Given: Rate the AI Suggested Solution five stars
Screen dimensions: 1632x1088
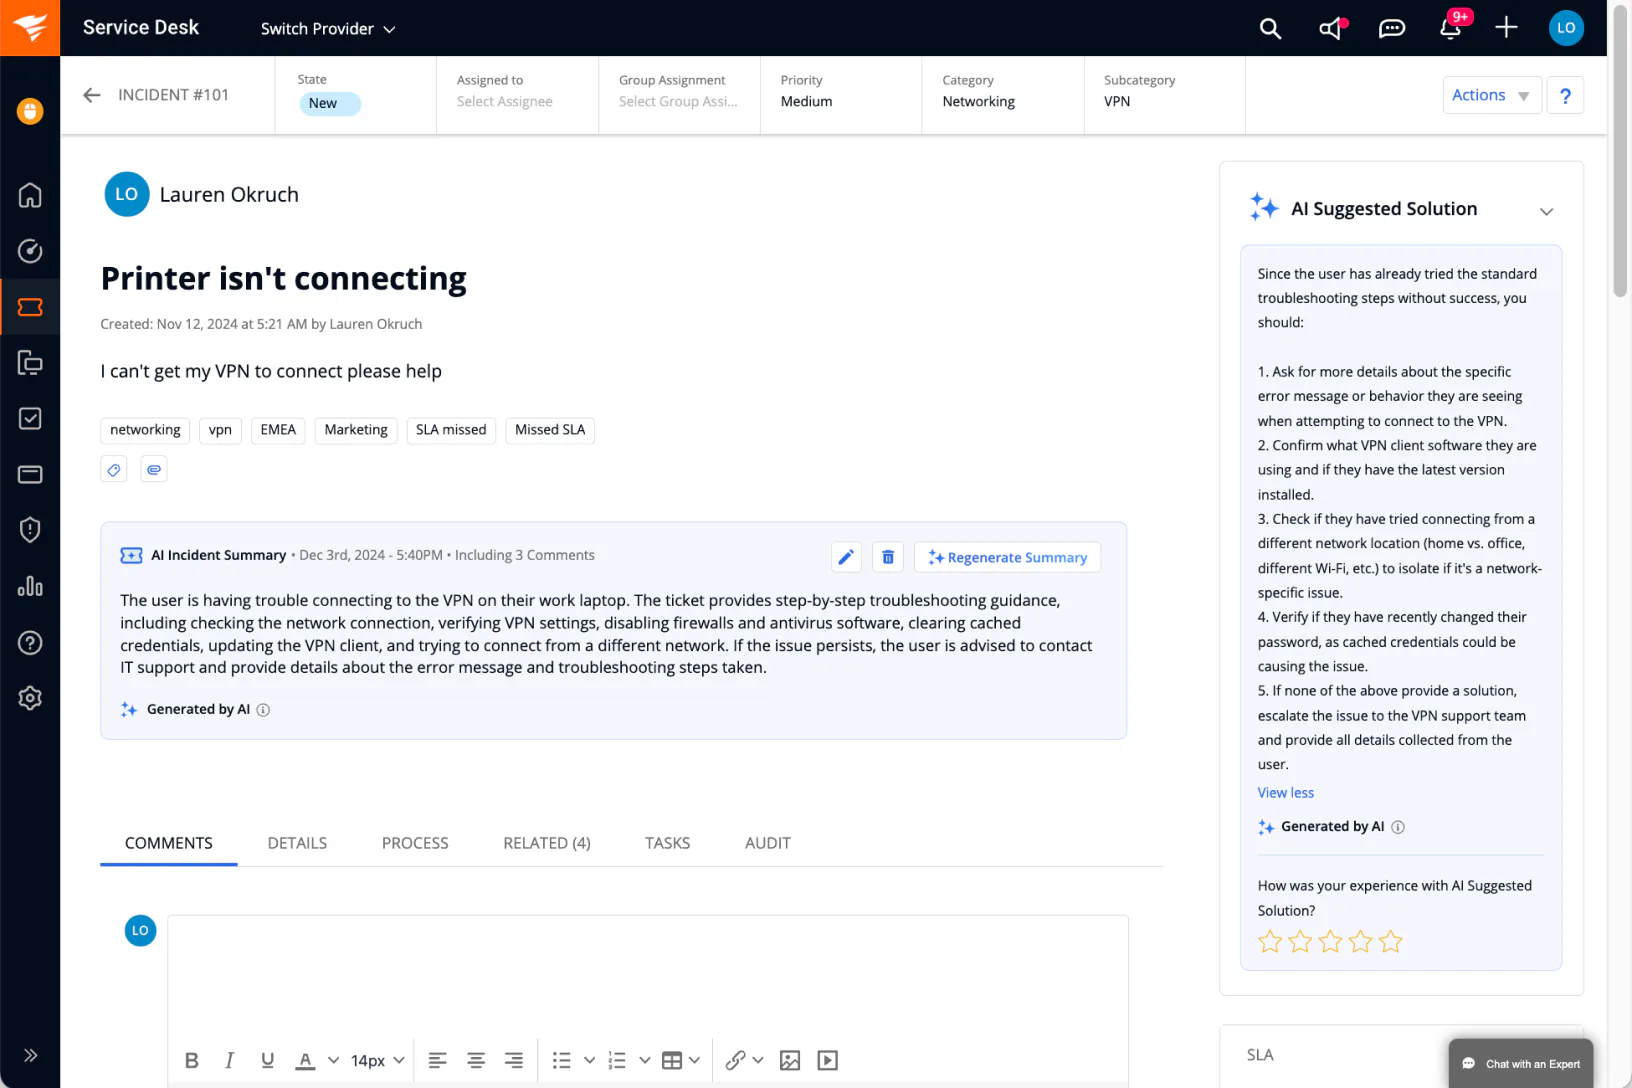Looking at the screenshot, I should (x=1390, y=941).
